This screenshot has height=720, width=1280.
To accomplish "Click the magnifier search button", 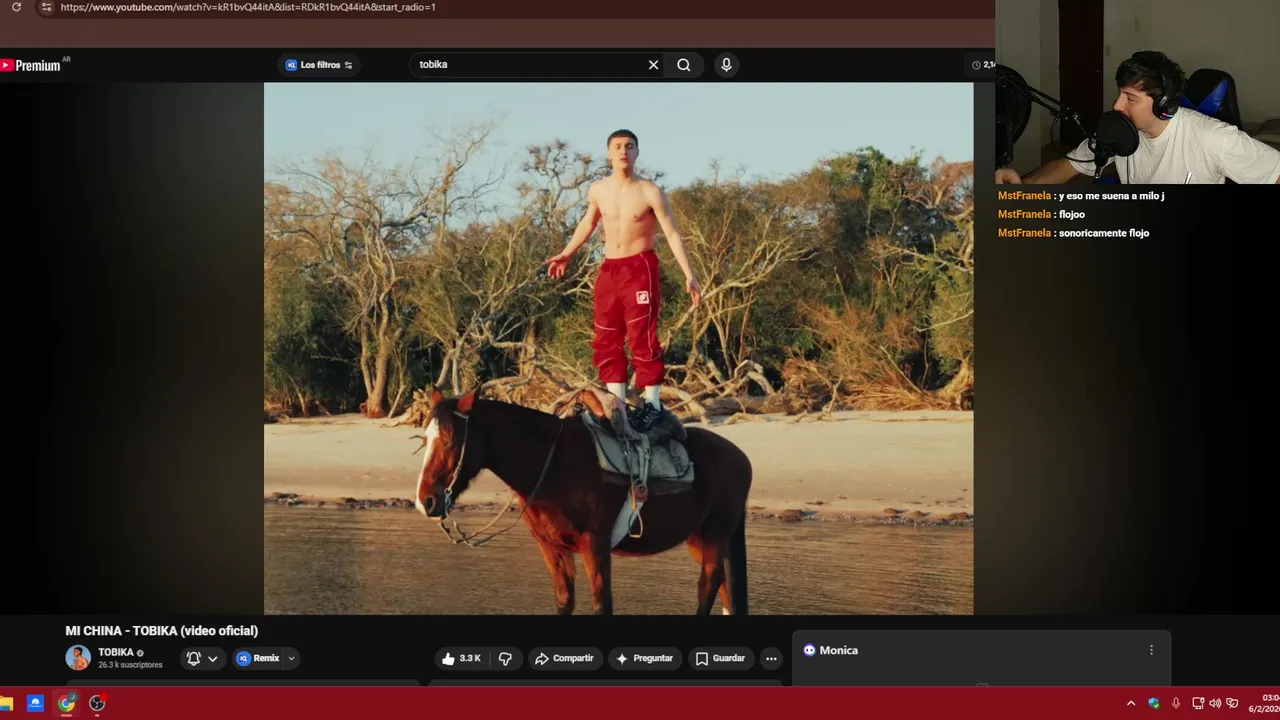I will click(x=683, y=65).
